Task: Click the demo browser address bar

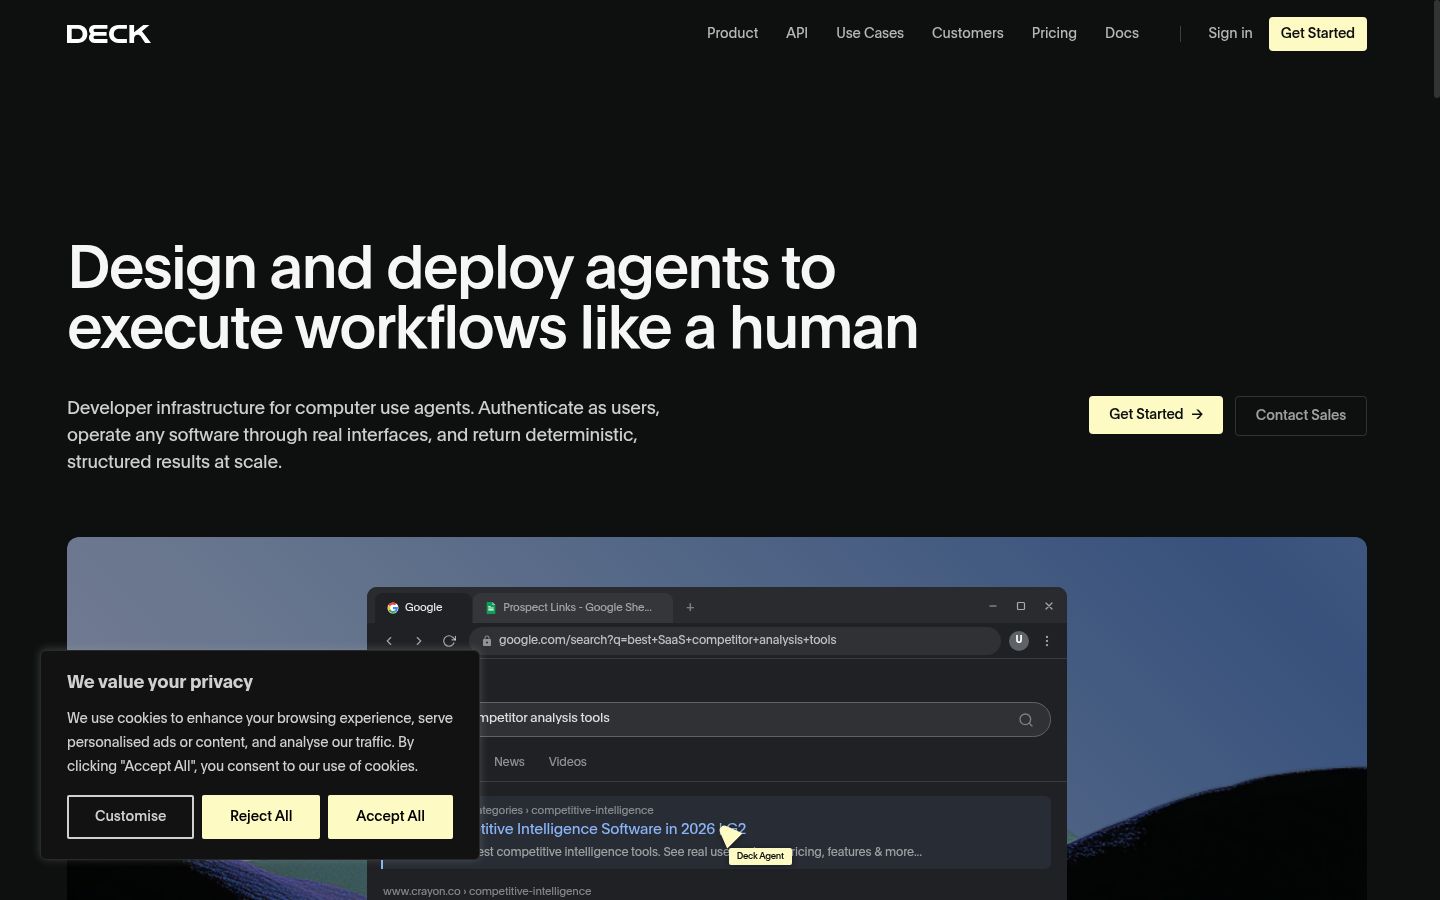Action: tap(735, 641)
